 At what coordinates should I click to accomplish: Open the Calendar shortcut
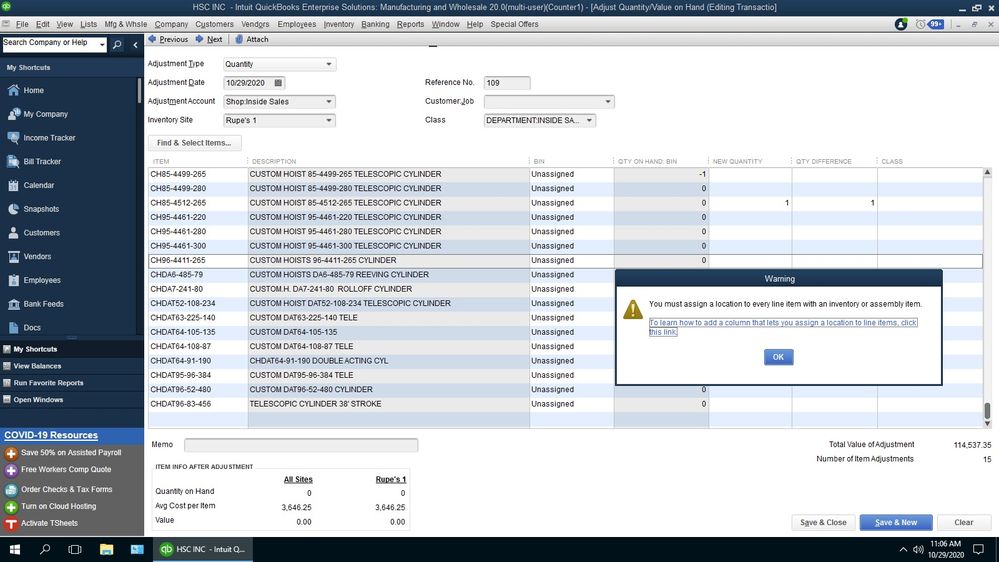38,185
